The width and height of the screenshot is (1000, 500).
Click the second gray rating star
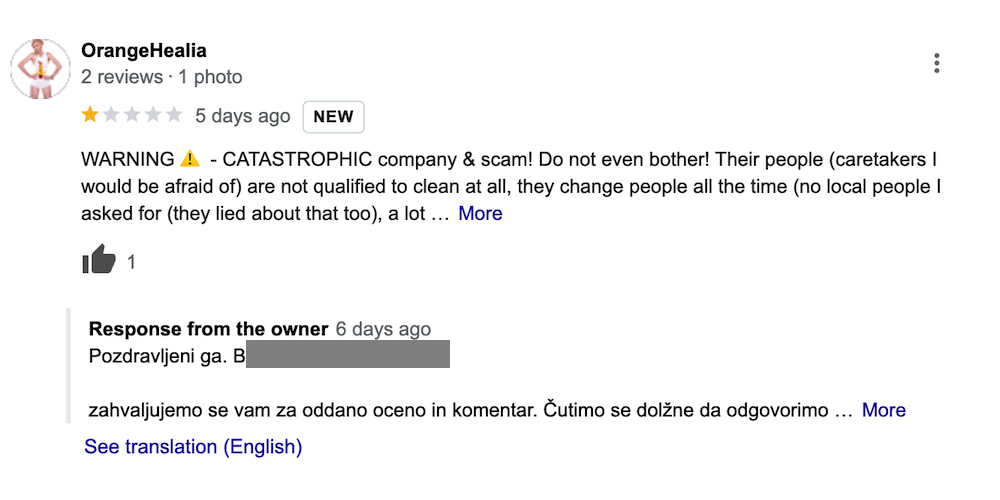(111, 115)
